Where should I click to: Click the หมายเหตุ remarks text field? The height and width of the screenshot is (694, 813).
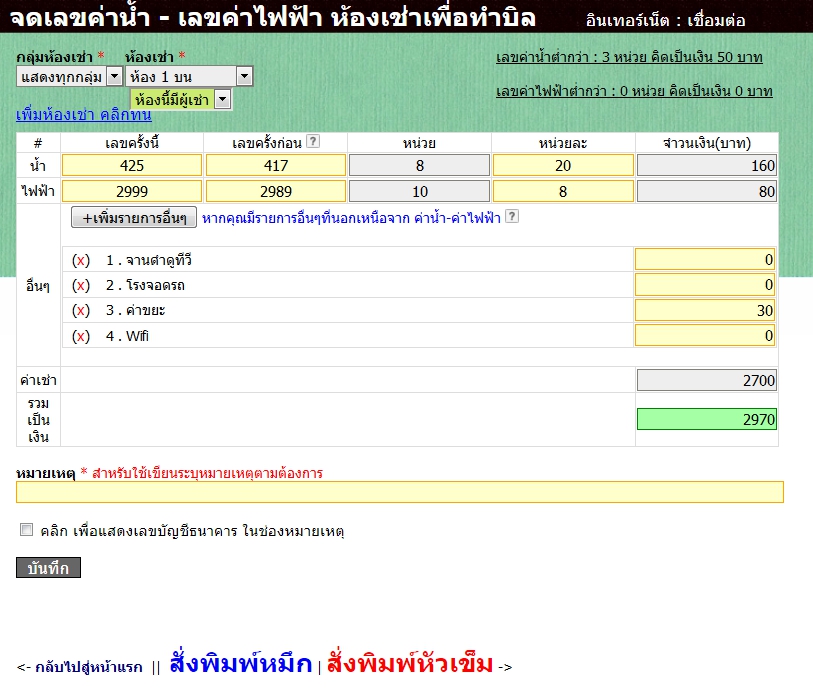point(399,492)
